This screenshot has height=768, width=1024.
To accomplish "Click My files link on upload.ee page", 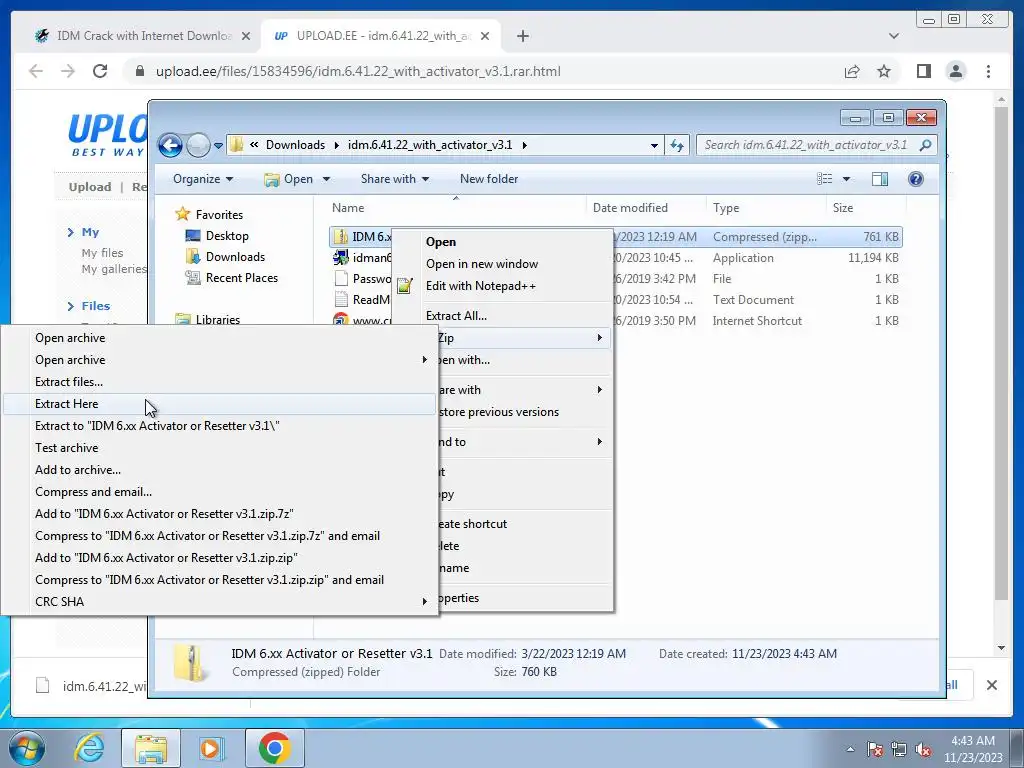I will [102, 253].
